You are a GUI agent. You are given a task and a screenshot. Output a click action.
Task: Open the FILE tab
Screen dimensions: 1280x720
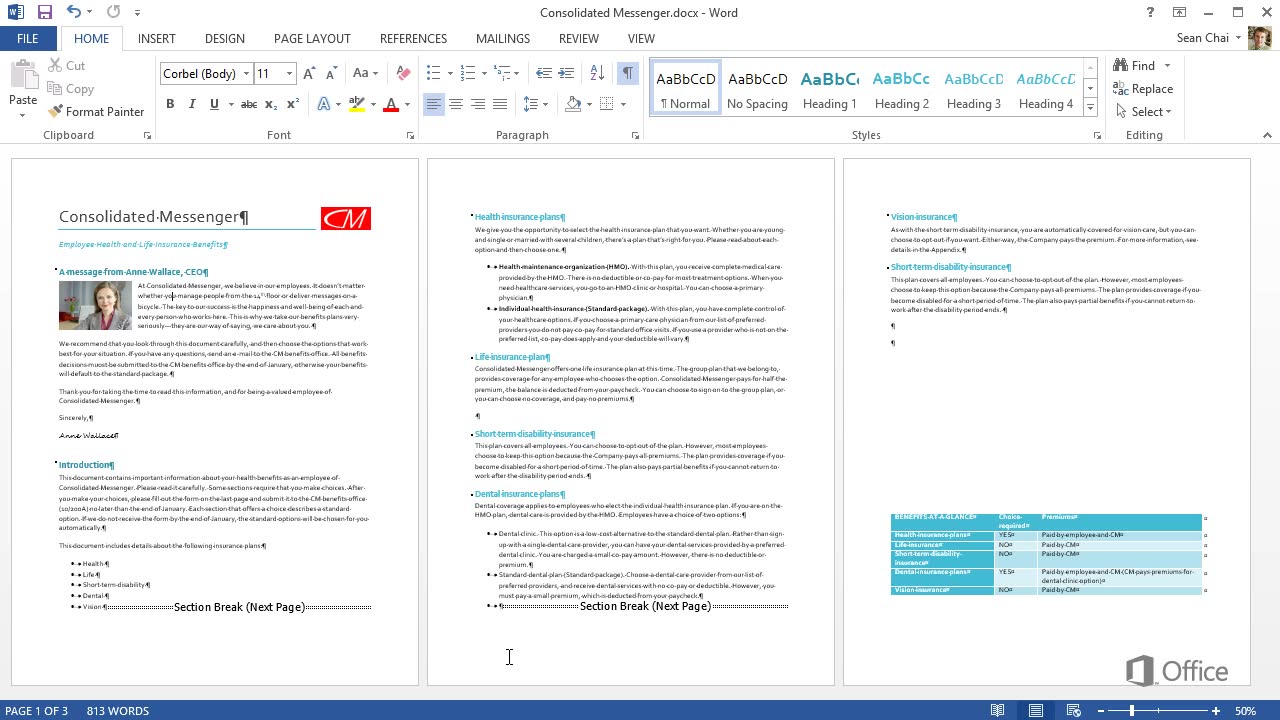tap(28, 38)
